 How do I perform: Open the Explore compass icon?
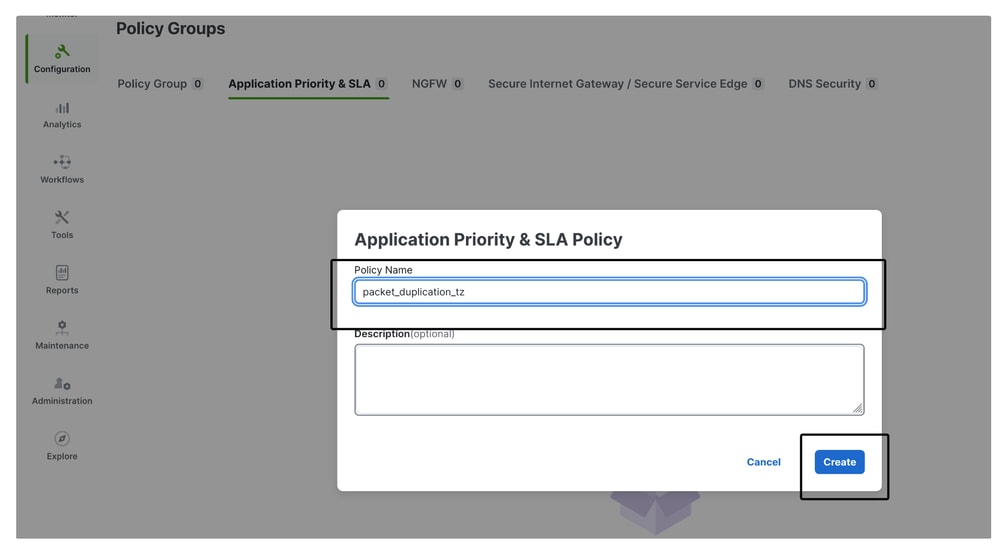pyautogui.click(x=62, y=439)
